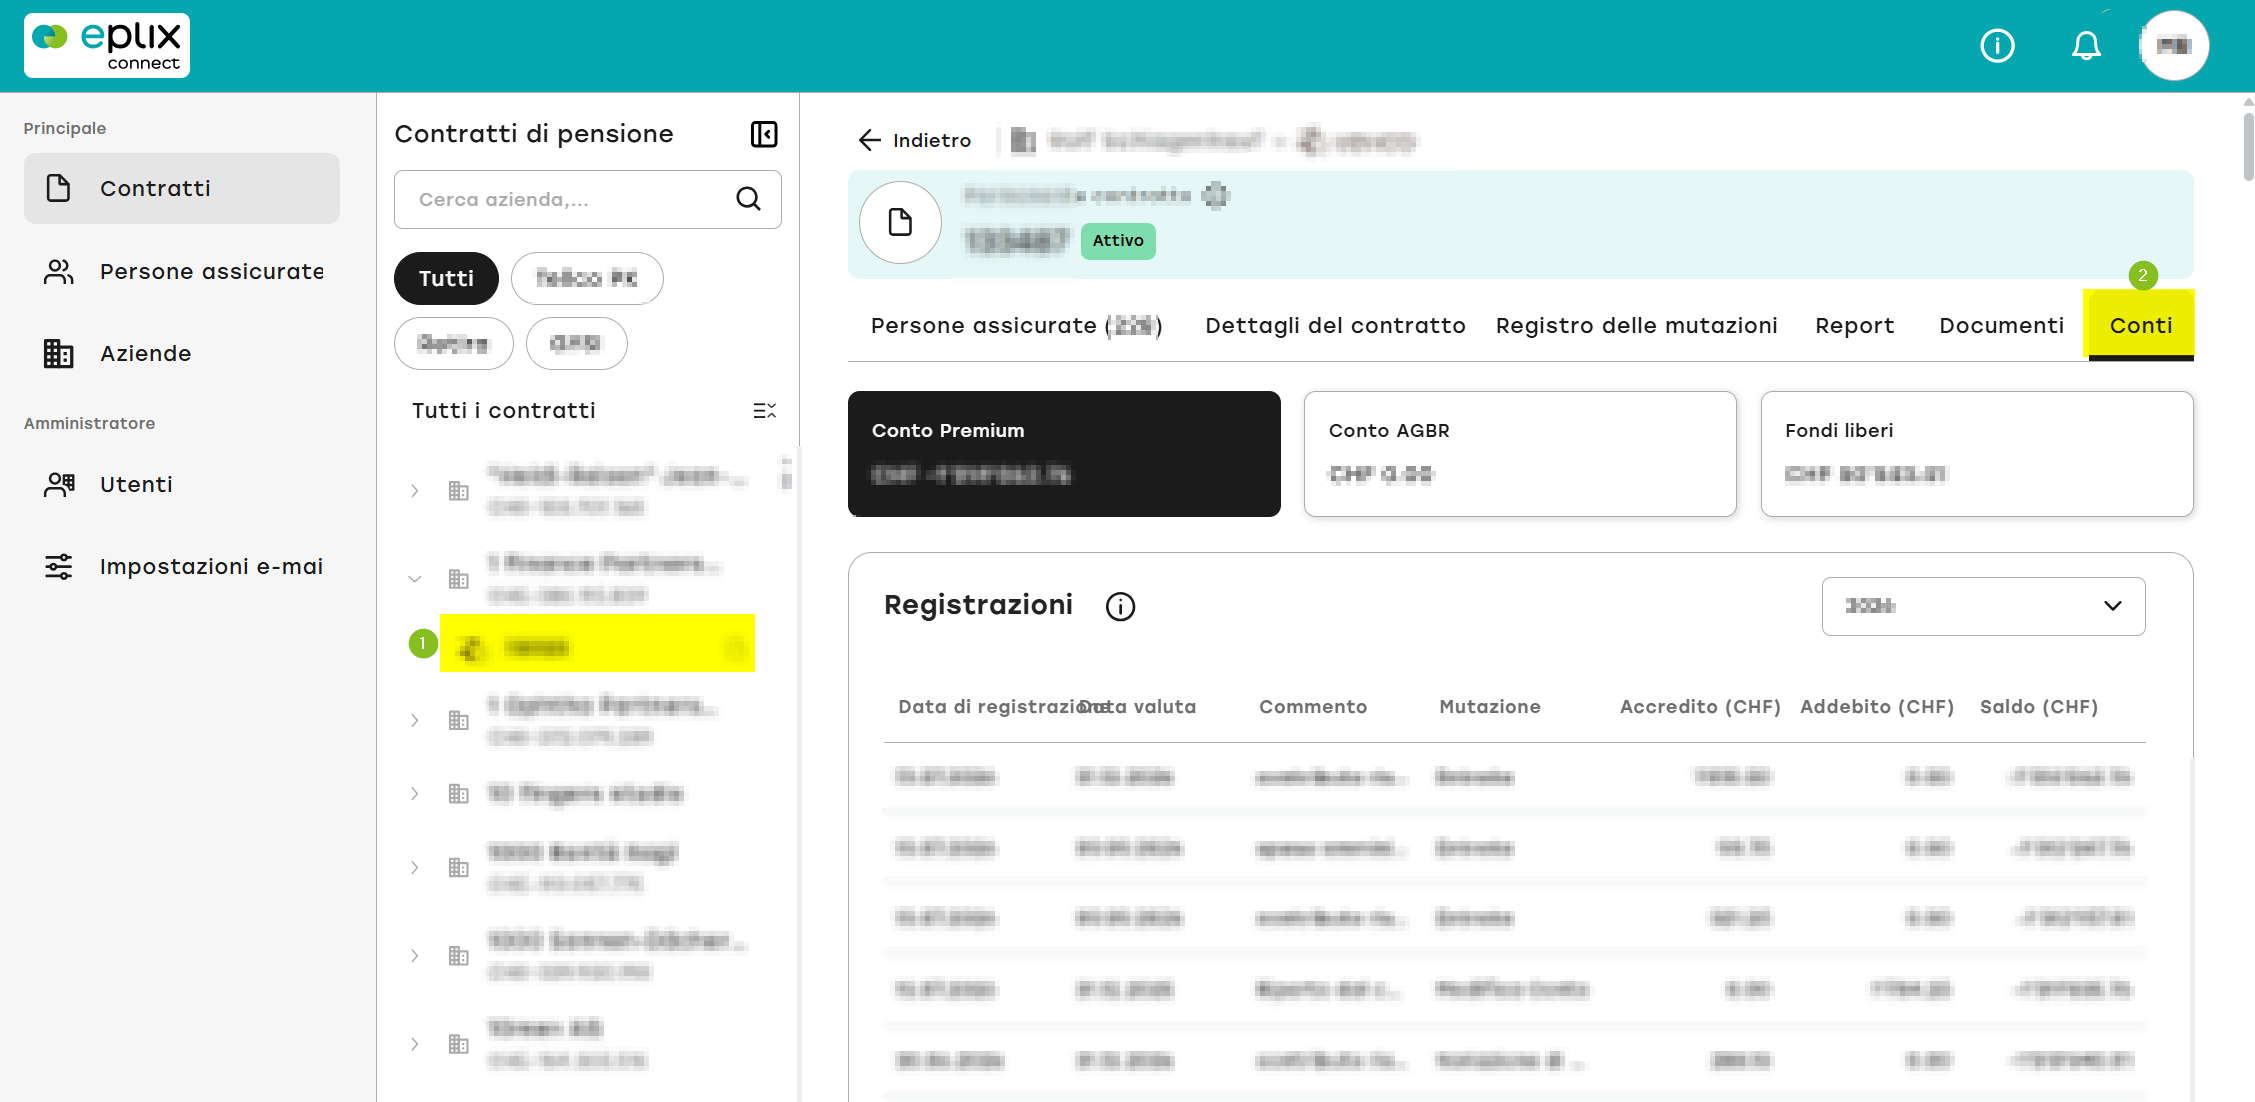Focus the Cerca azienda search field

coord(588,199)
